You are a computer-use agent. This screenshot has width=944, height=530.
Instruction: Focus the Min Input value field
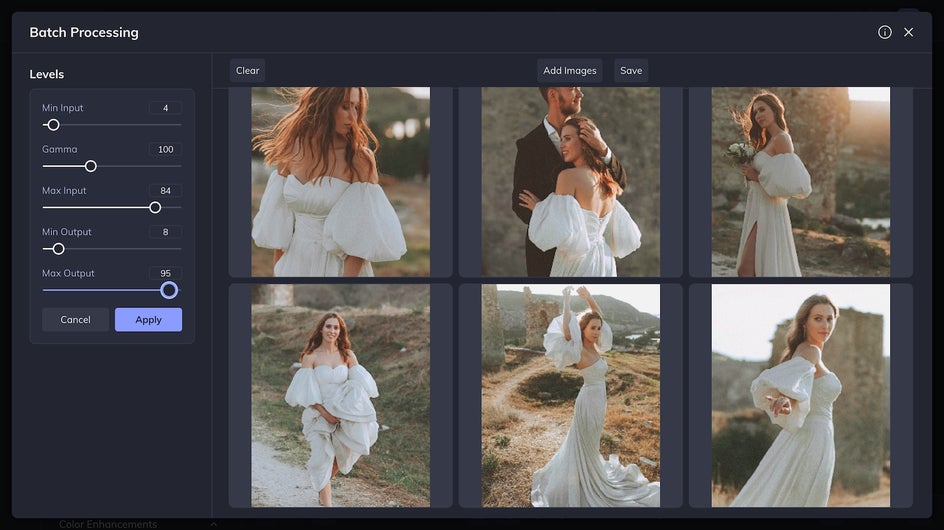coord(166,108)
